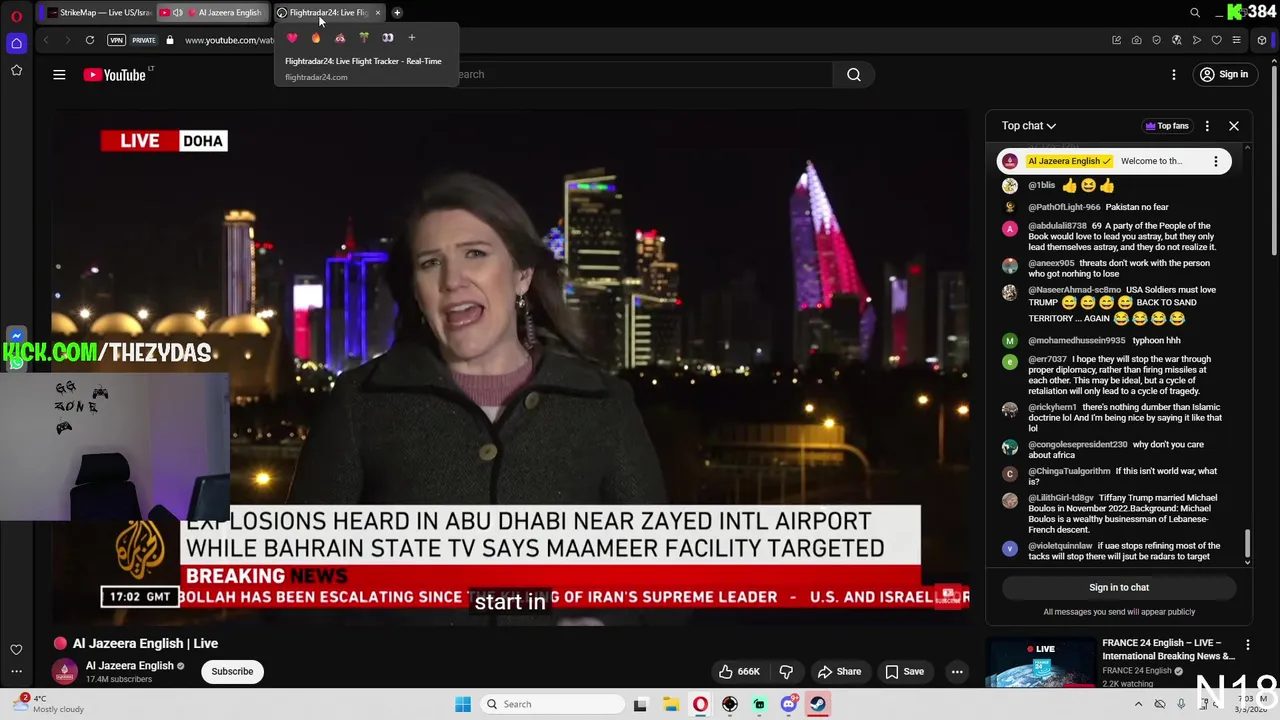Viewport: 1280px width, 720px height.
Task: Click the Opera sidebar home icon
Action: 16,43
